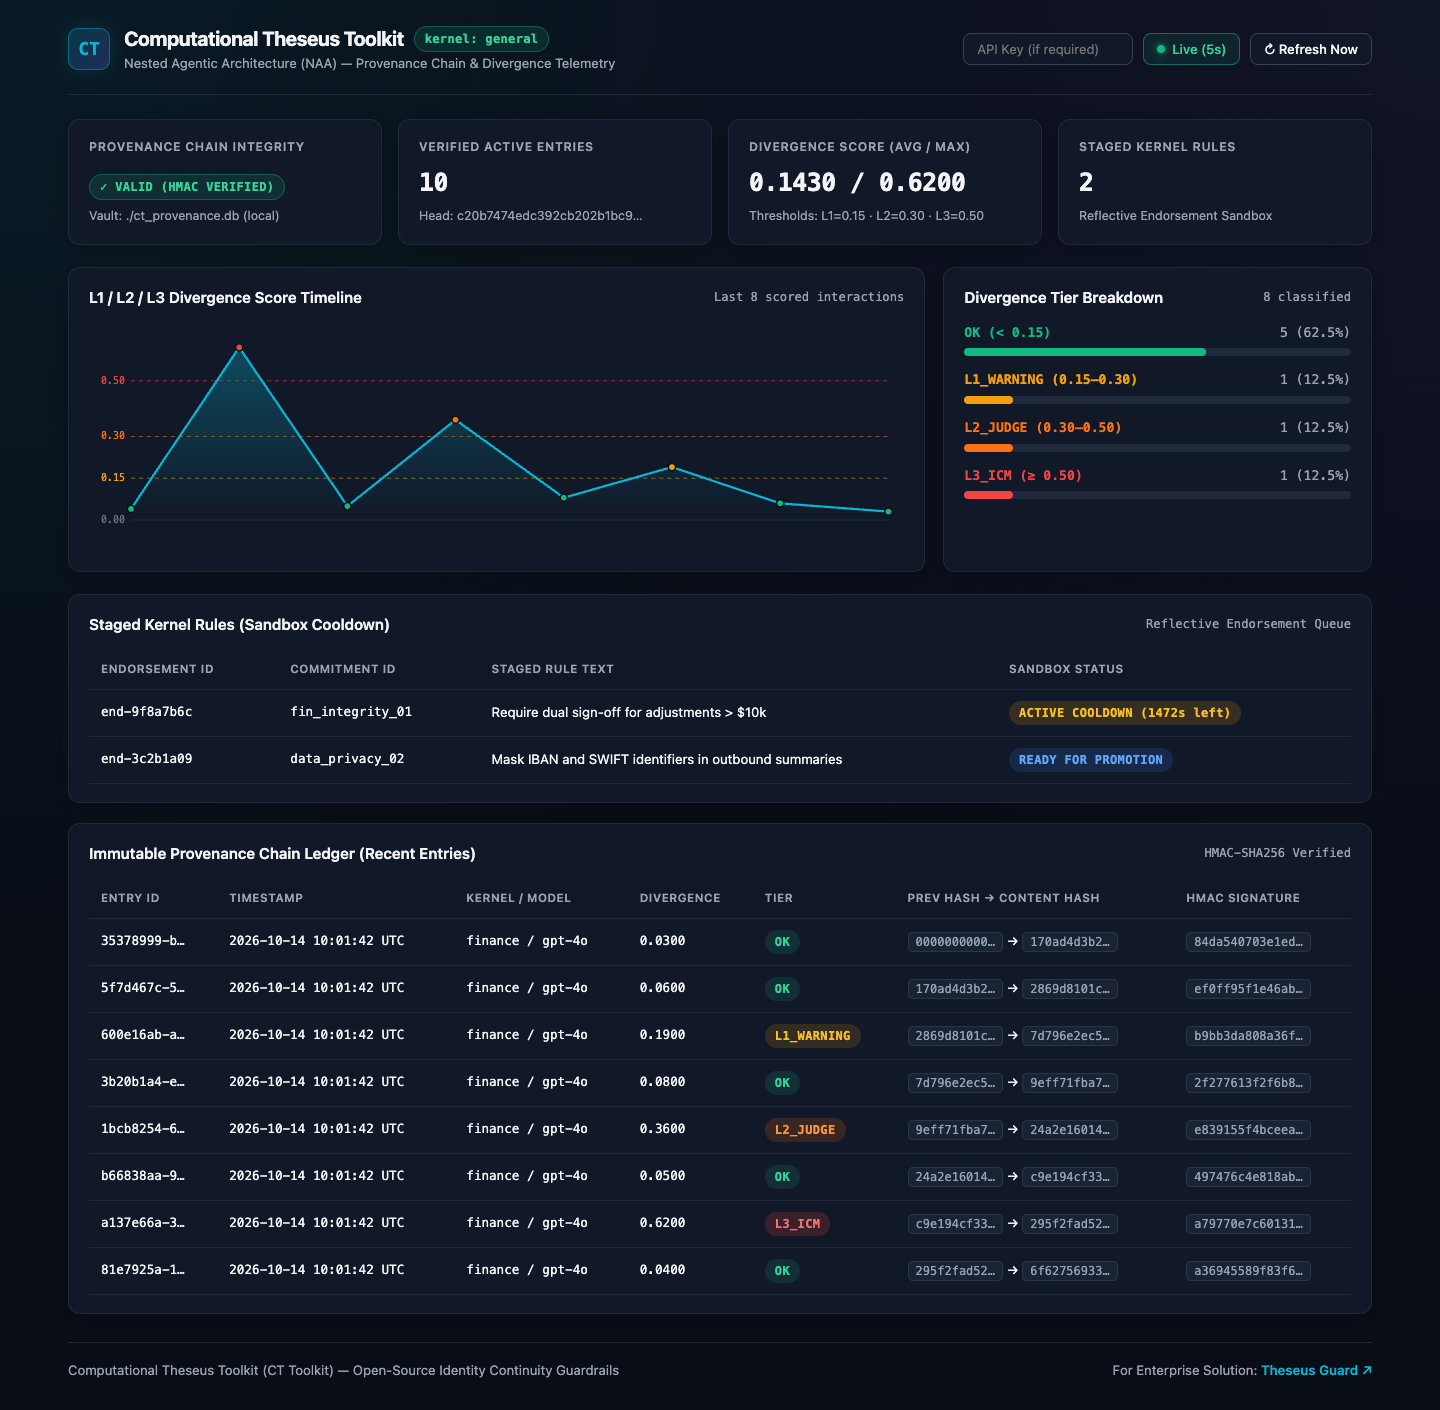Click commitment ID data_privacy_02
Screen dimensions: 1440x1410
(347, 759)
